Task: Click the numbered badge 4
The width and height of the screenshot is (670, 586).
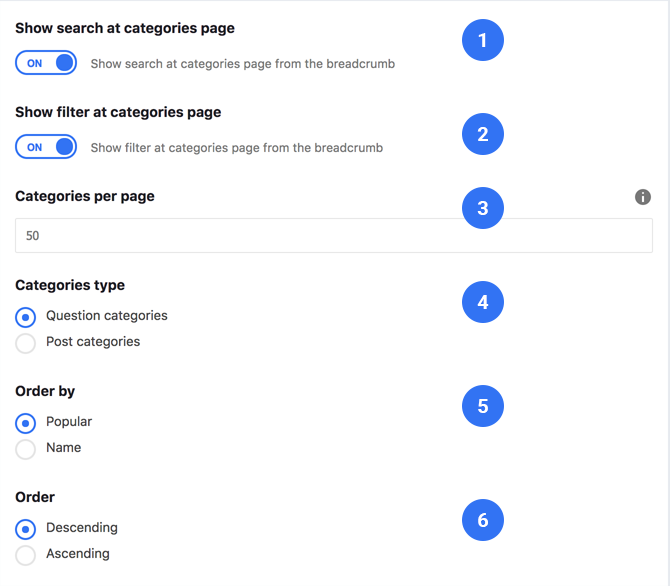Action: tap(483, 302)
